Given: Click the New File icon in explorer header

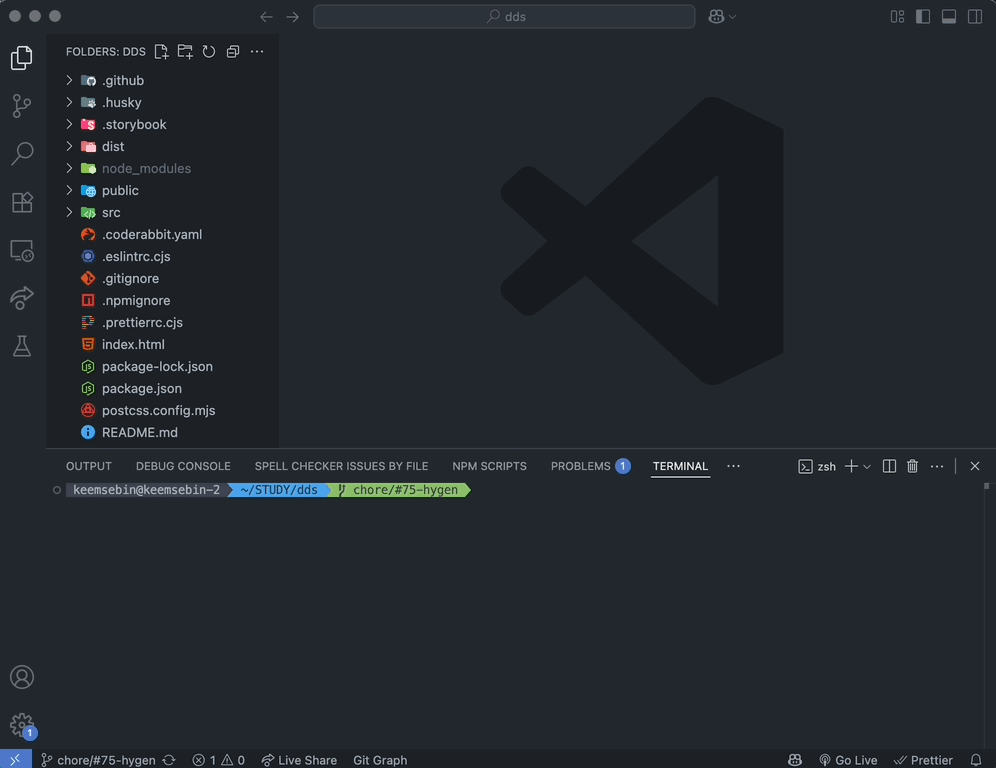Looking at the screenshot, I should click(x=161, y=51).
